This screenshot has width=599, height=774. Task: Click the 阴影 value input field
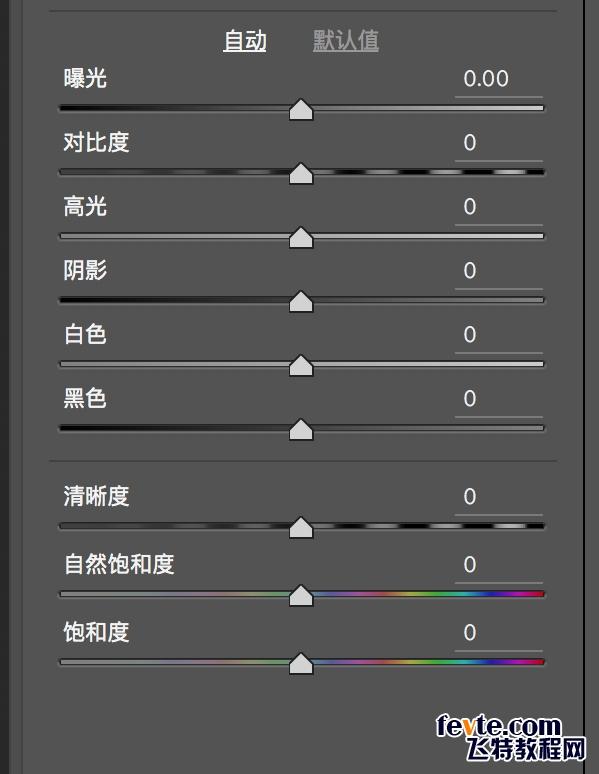499,271
